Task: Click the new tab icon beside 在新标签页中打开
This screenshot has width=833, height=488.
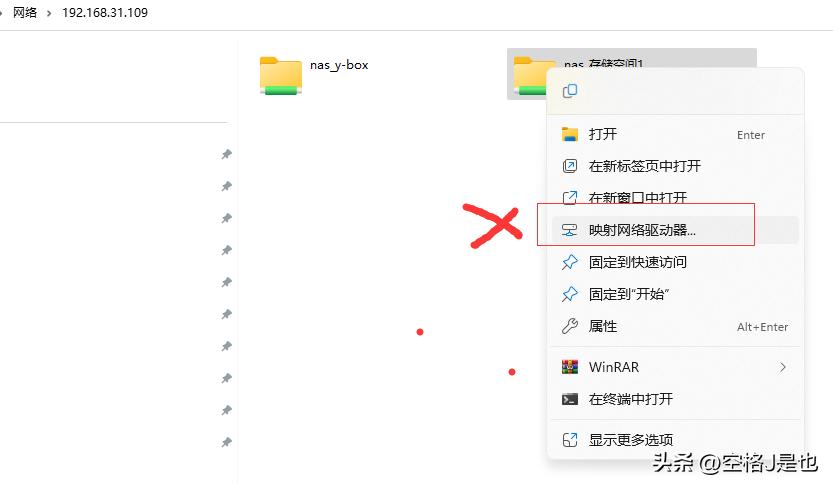Action: [570, 166]
